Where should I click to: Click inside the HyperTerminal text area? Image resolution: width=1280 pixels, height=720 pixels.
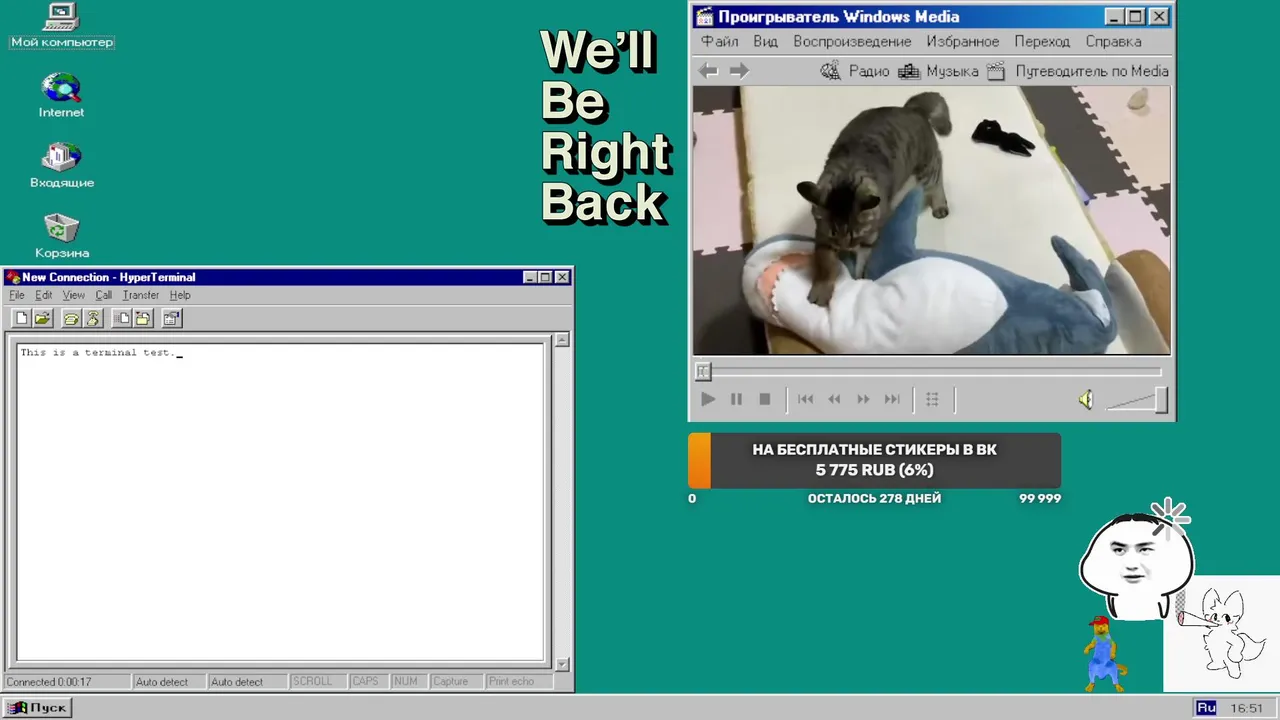point(281,502)
